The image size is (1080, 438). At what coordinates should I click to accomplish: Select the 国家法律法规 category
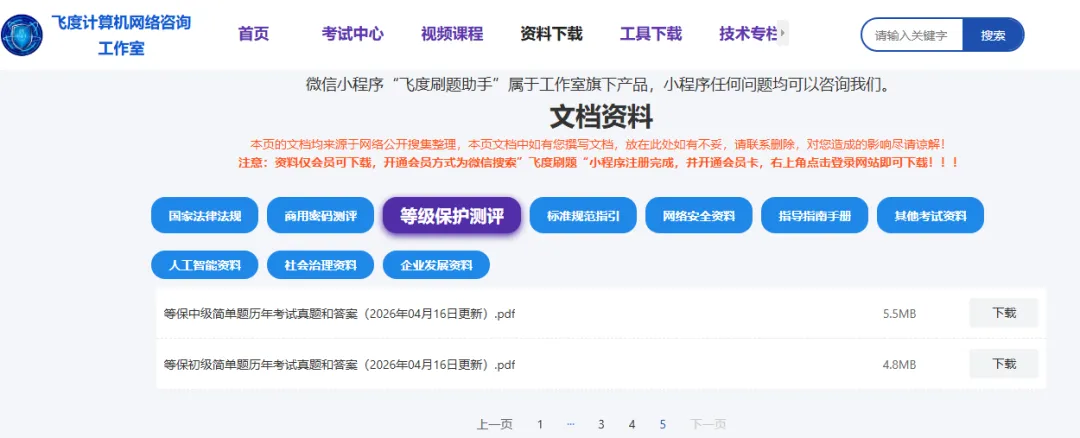(x=205, y=216)
